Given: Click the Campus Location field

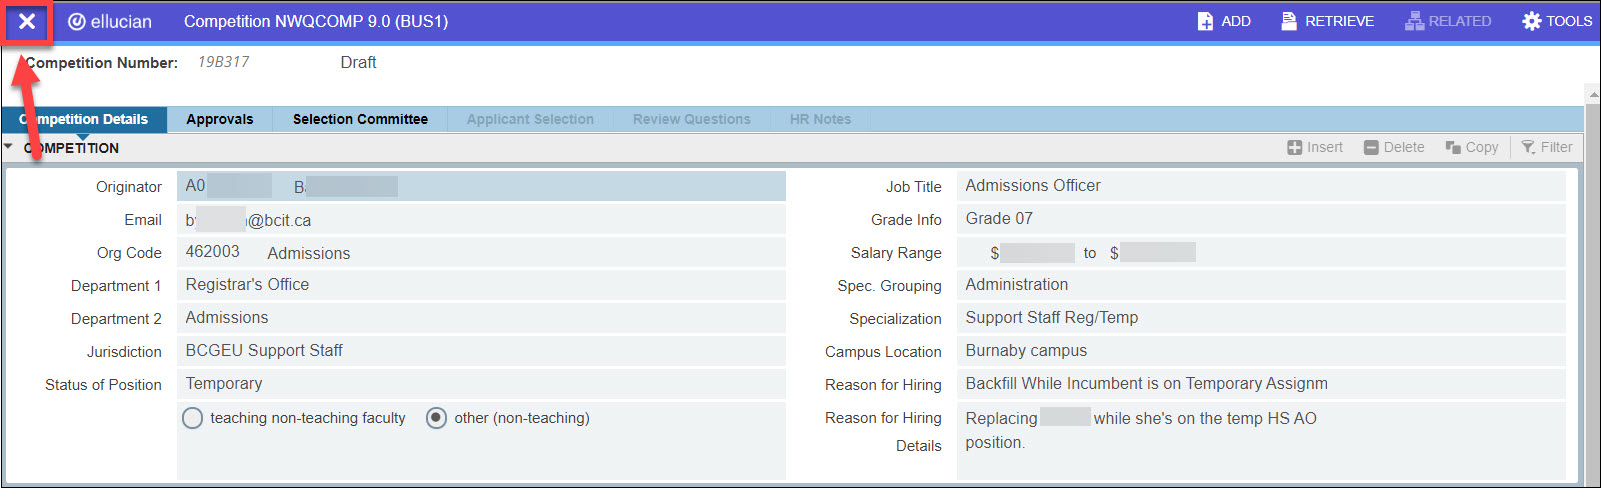Looking at the screenshot, I should pyautogui.click(x=1260, y=351).
